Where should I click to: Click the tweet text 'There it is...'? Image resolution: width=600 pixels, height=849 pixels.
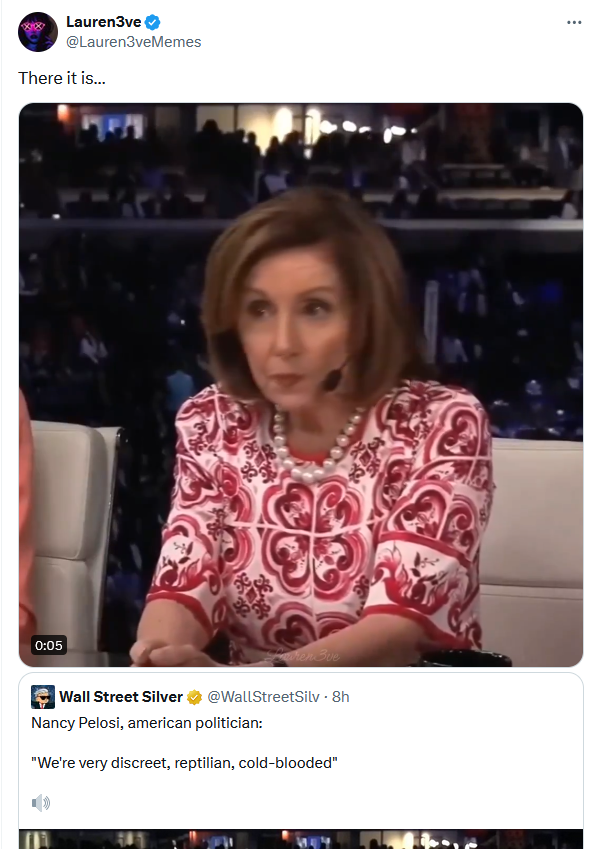[x=62, y=78]
